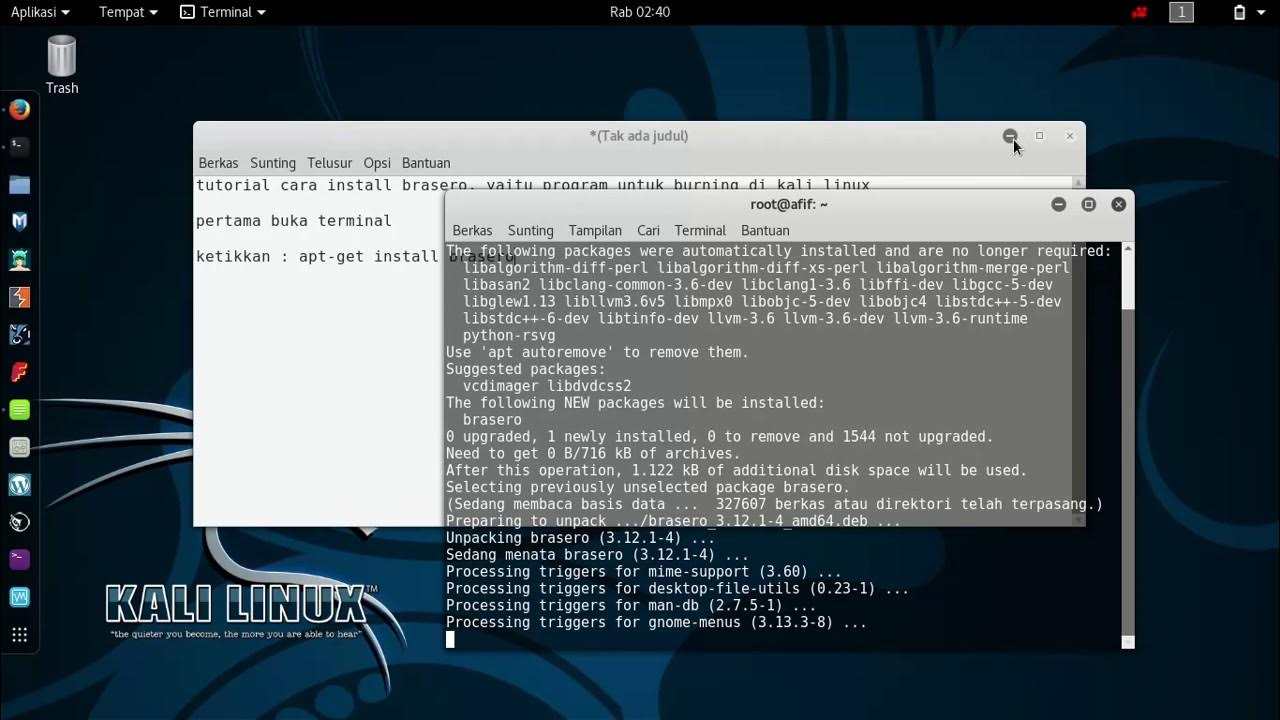Open Telusur menu in text editor

[x=330, y=163]
